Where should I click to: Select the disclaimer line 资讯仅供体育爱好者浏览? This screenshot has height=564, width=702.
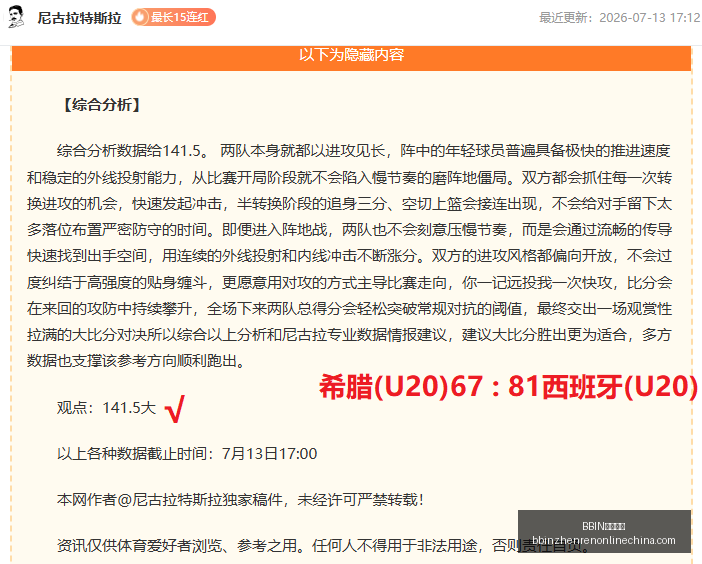[322, 545]
